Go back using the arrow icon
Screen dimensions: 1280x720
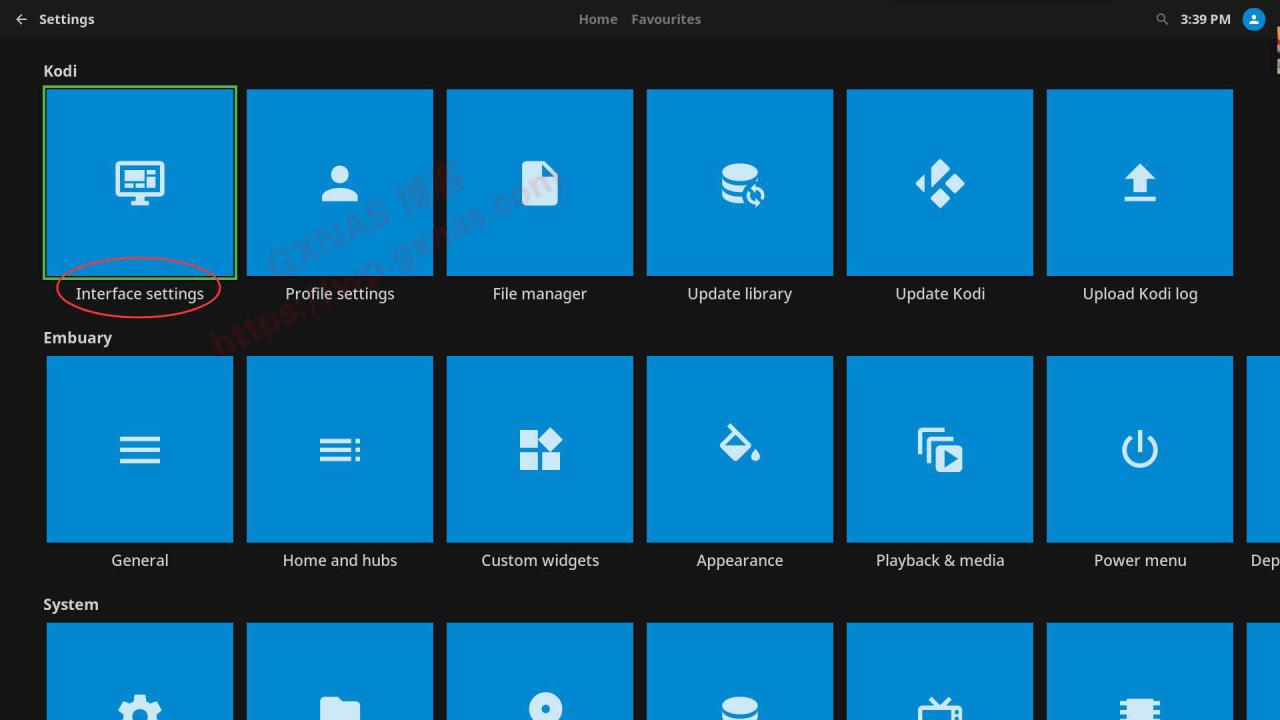21,19
